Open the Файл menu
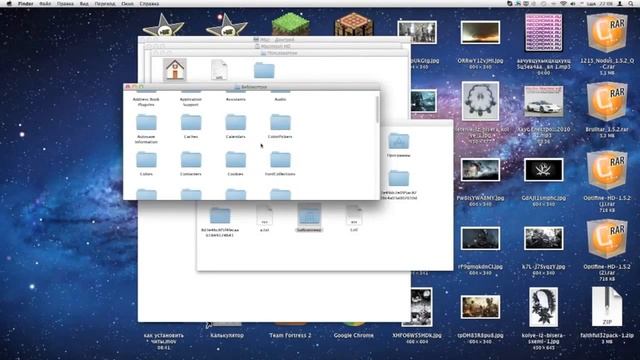 [x=45, y=4]
